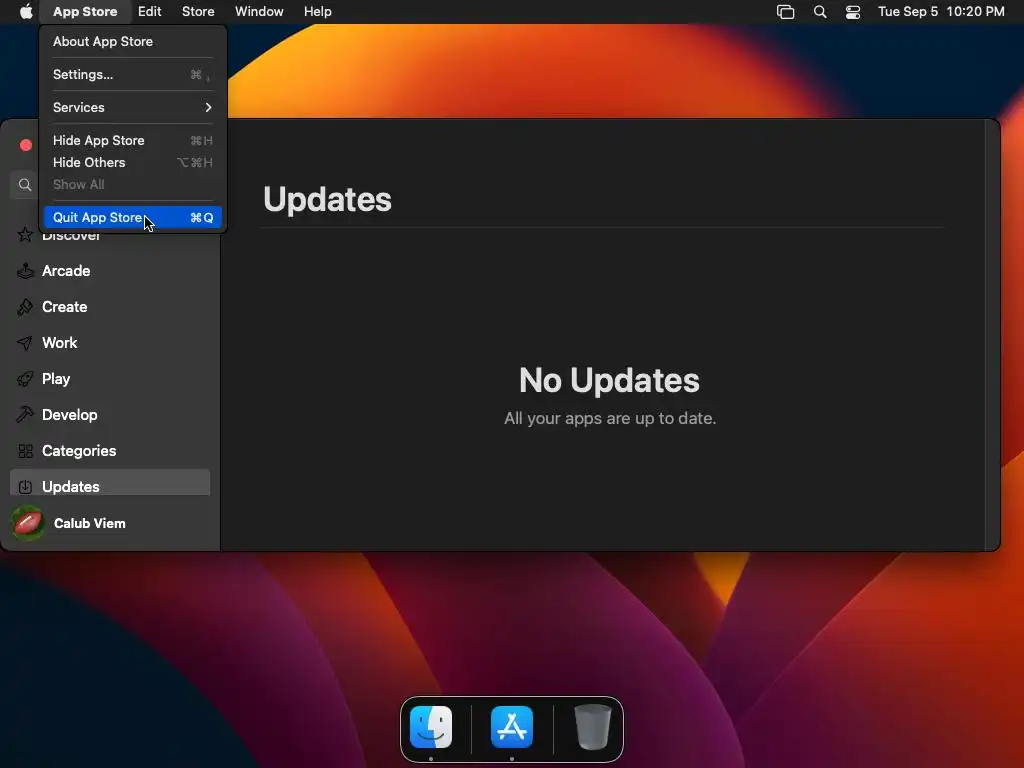
Task: Click the Stage Manager icon in menu bar
Action: pyautogui.click(x=786, y=12)
